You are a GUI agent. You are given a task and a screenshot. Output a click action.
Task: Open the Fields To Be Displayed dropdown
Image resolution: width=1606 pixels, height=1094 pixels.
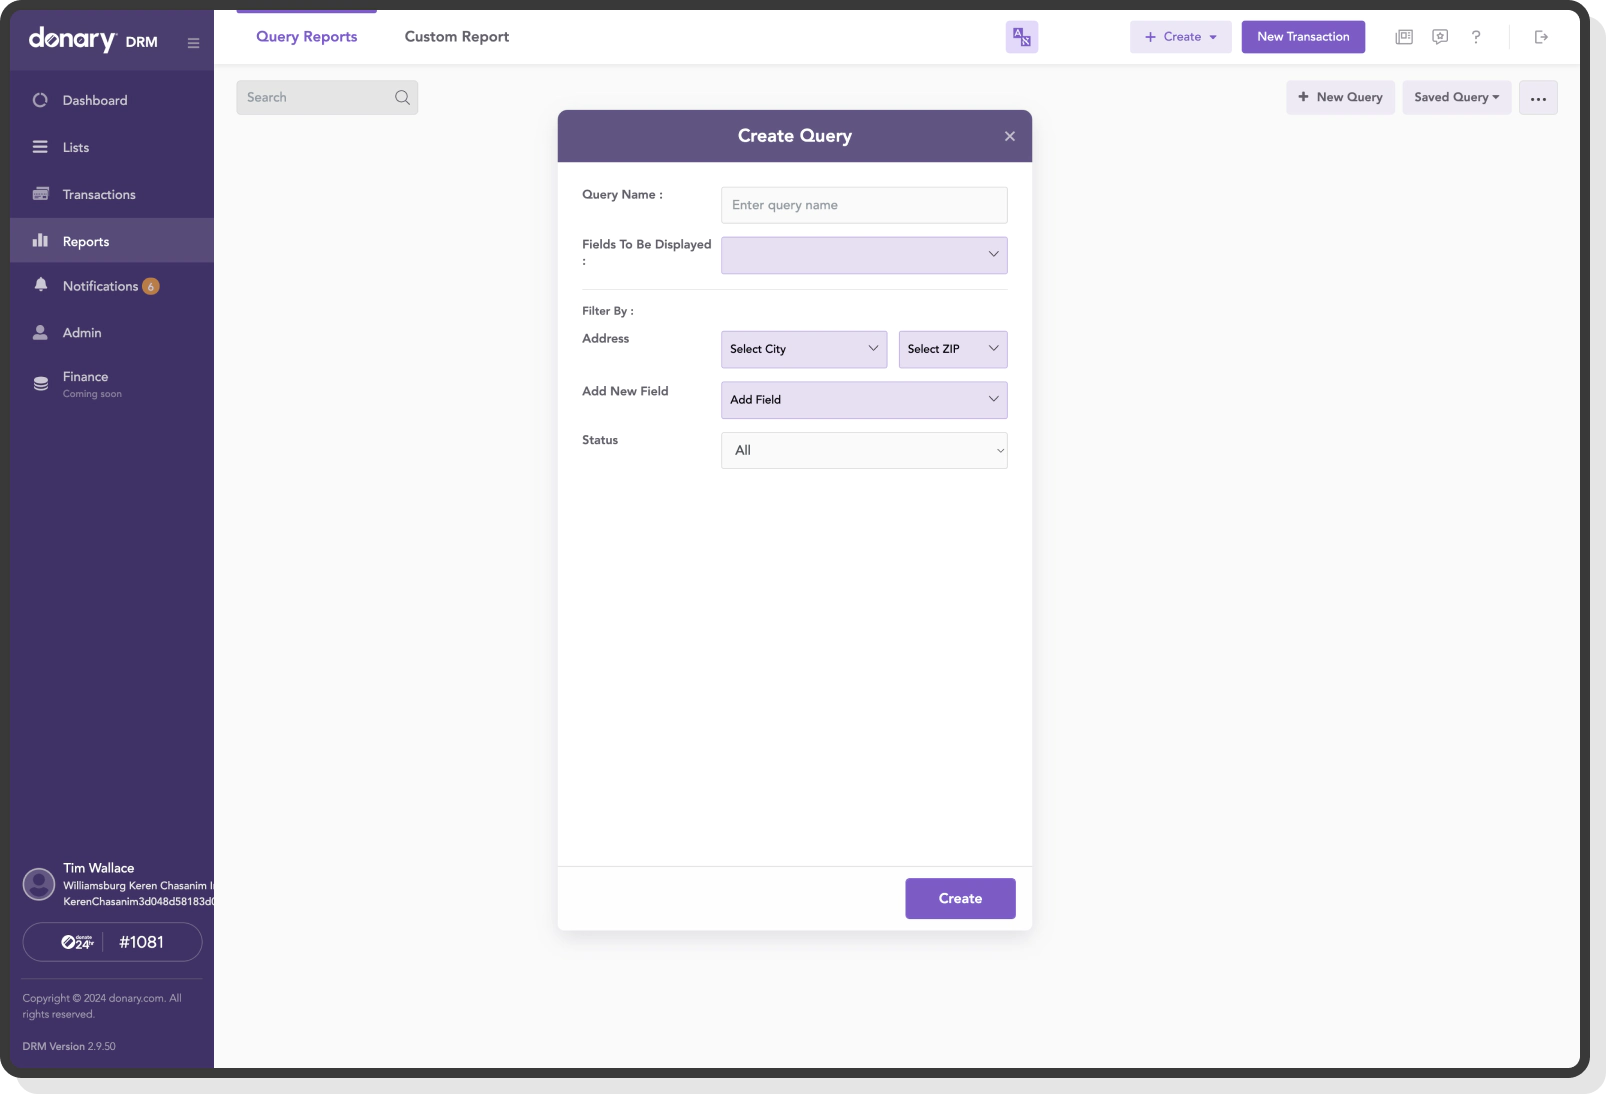click(863, 255)
